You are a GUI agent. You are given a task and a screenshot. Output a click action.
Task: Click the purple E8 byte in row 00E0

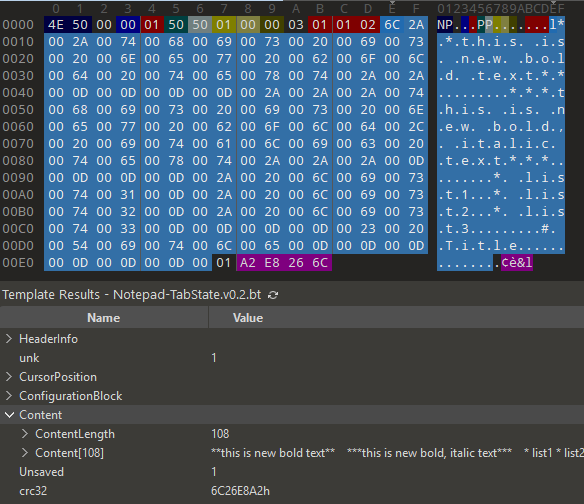pyautogui.click(x=272, y=263)
